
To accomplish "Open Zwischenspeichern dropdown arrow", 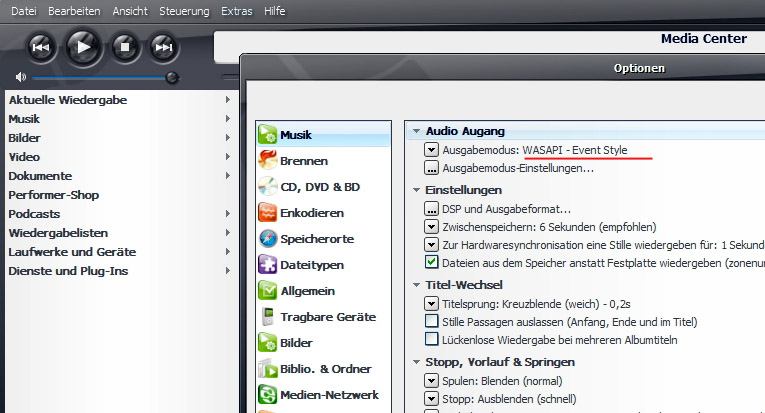I will [431, 226].
